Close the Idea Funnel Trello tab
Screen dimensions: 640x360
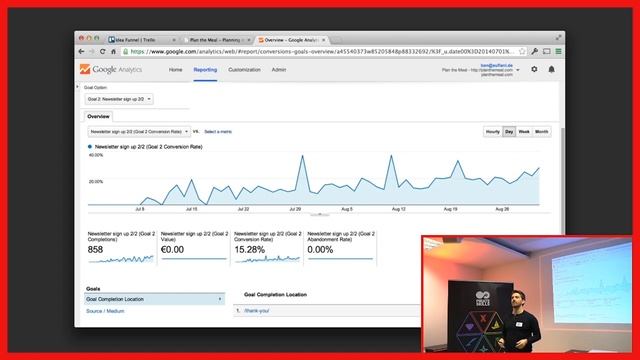pos(174,40)
